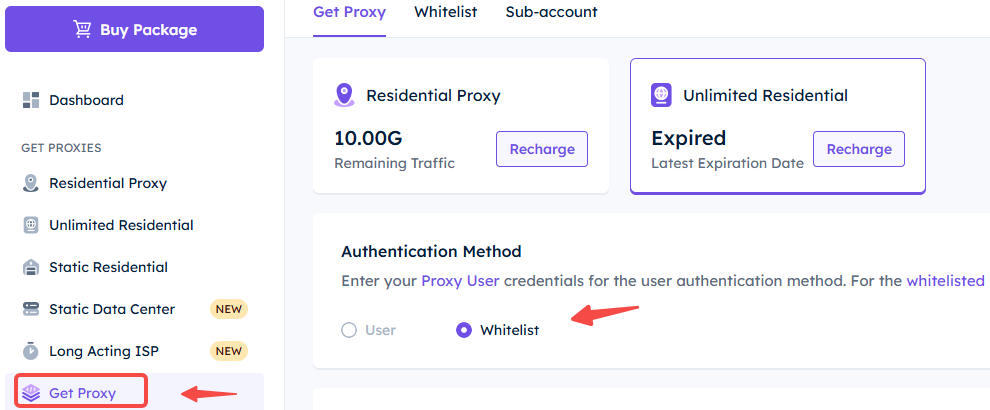The image size is (990, 410).
Task: Click the shopping cart icon on Buy Package
Action: pos(82,30)
